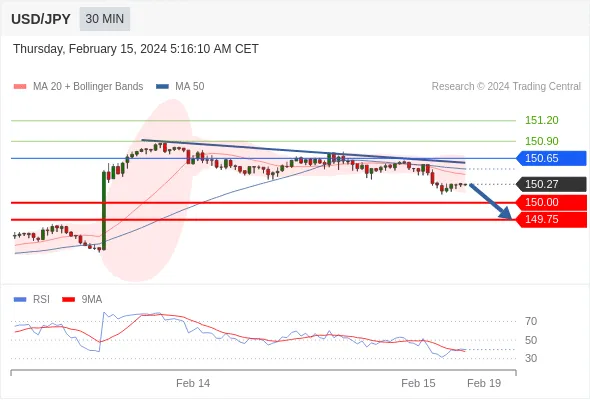The width and height of the screenshot is (590, 400).
Task: Click the pink MA 20 Bollinger Bands swatch
Action: click(20, 87)
